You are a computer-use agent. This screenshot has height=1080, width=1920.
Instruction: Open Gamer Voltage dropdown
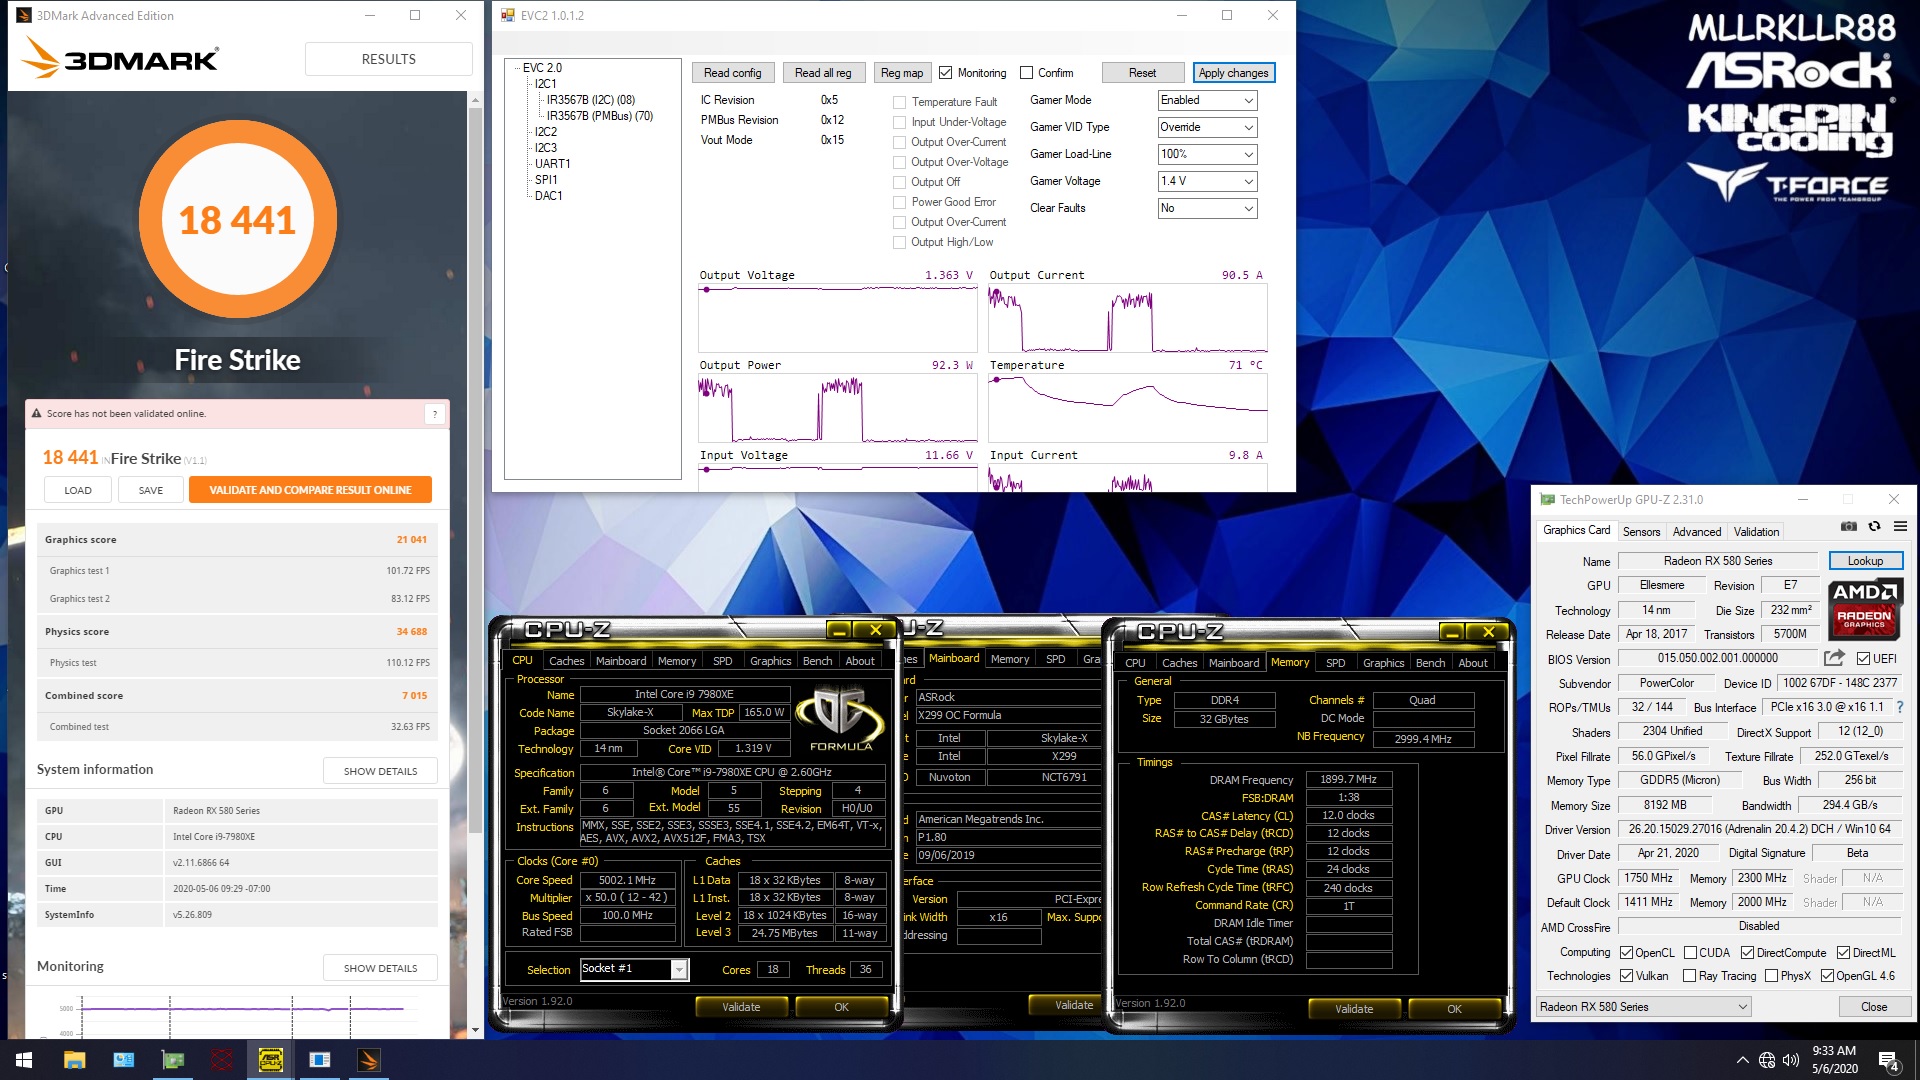[x=1207, y=181]
